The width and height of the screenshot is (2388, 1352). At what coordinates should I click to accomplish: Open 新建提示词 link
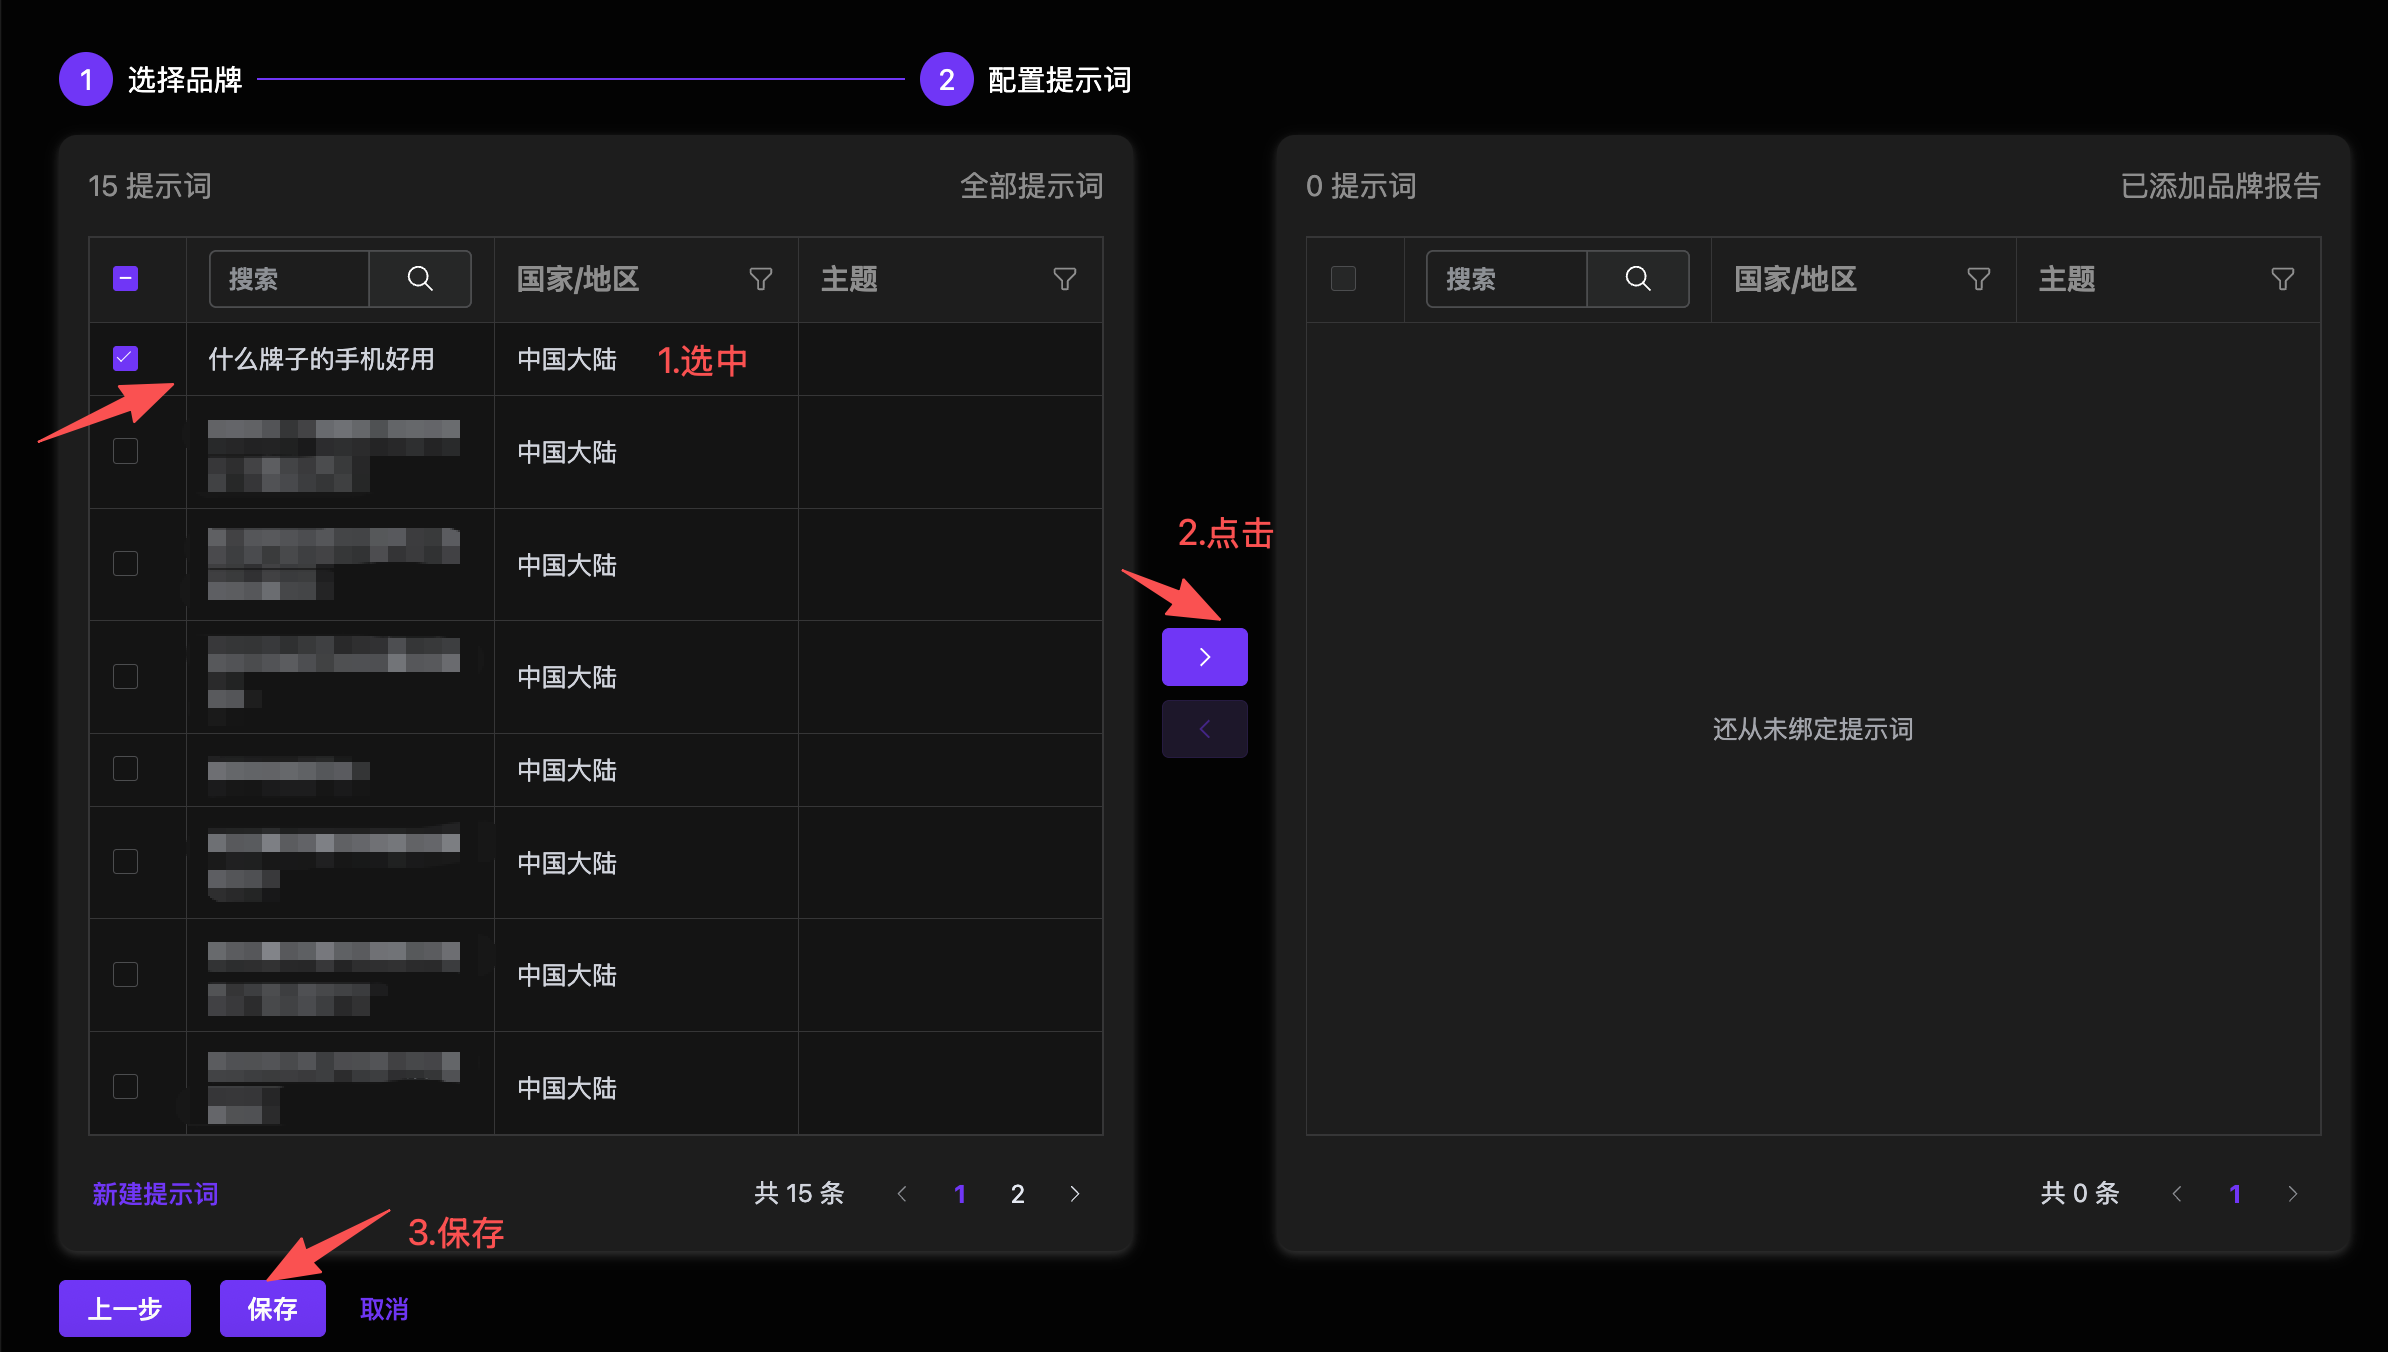point(154,1193)
